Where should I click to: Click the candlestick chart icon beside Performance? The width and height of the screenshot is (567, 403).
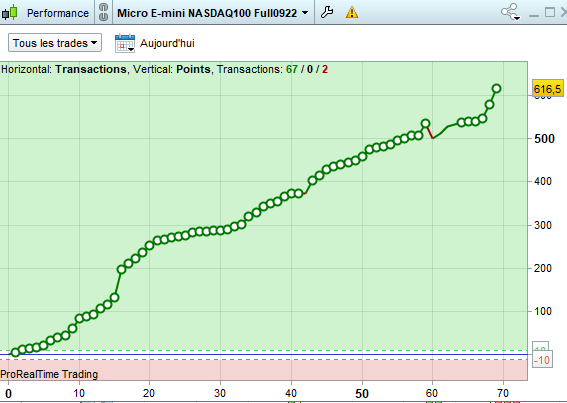[10, 13]
